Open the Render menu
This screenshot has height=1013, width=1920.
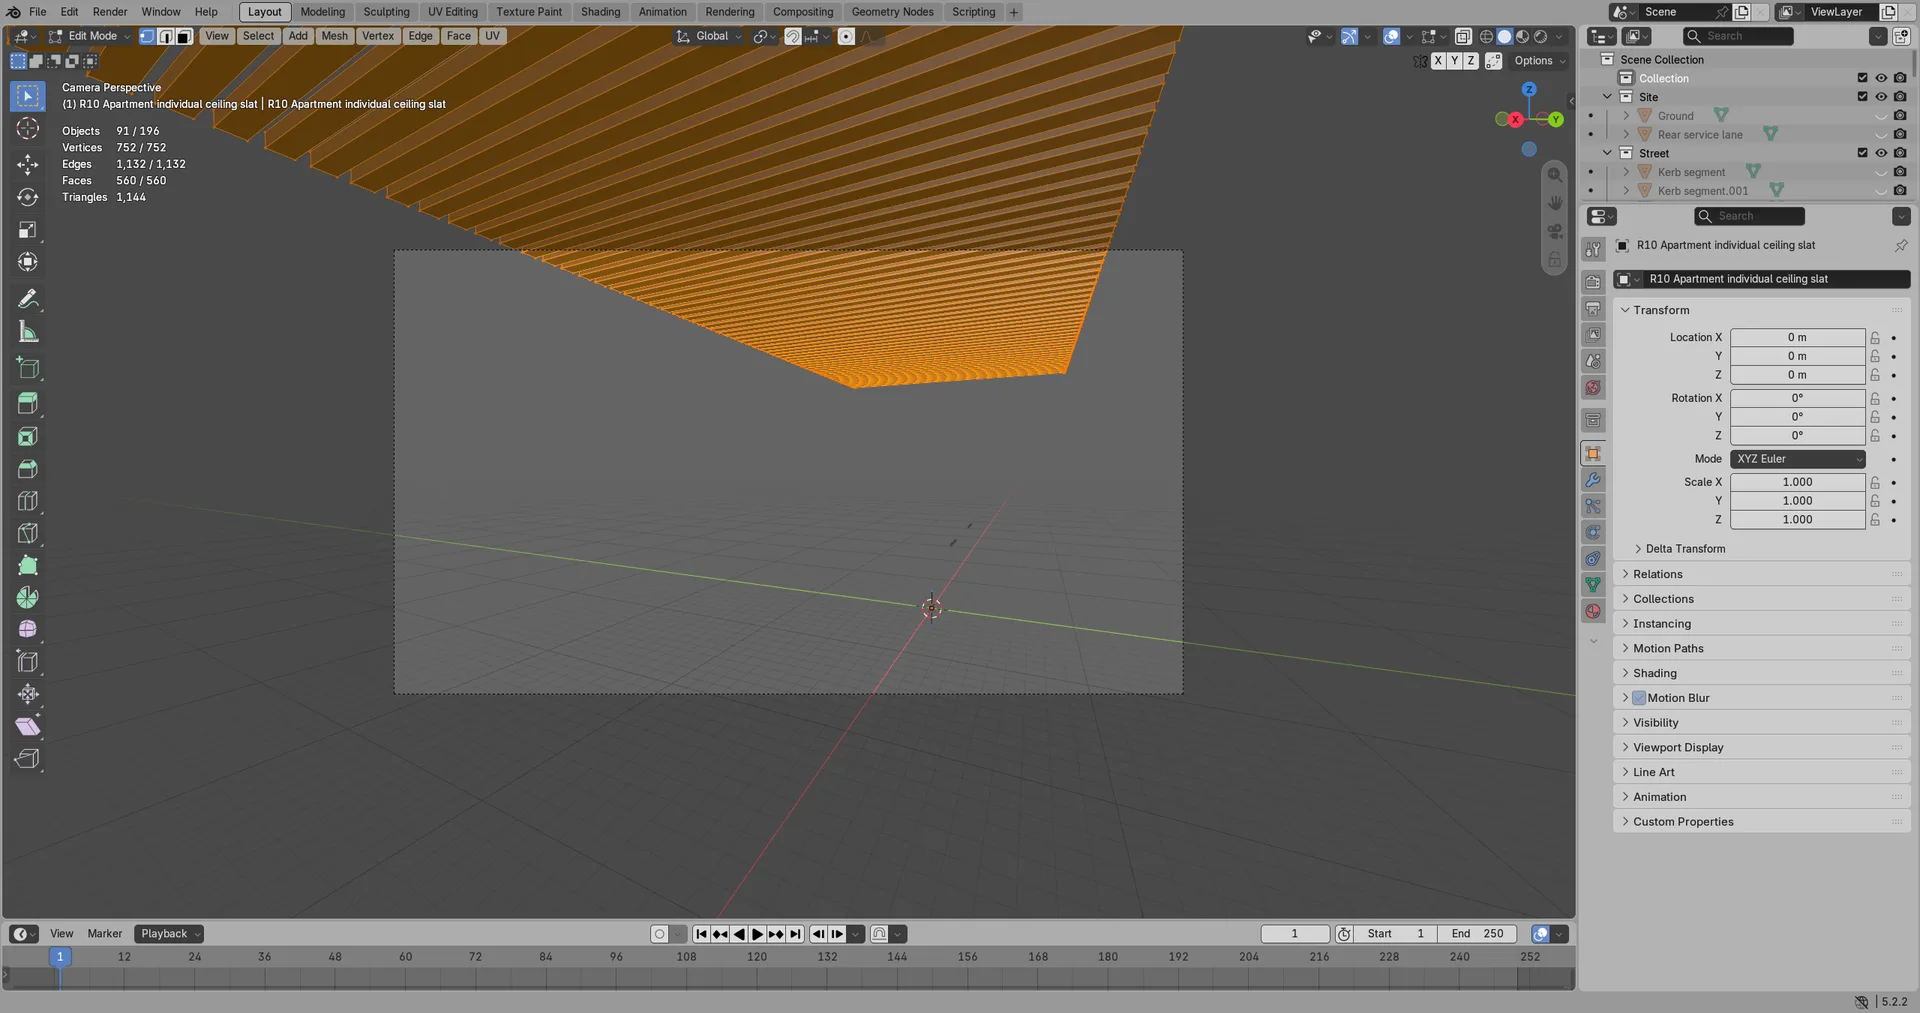click(x=110, y=12)
